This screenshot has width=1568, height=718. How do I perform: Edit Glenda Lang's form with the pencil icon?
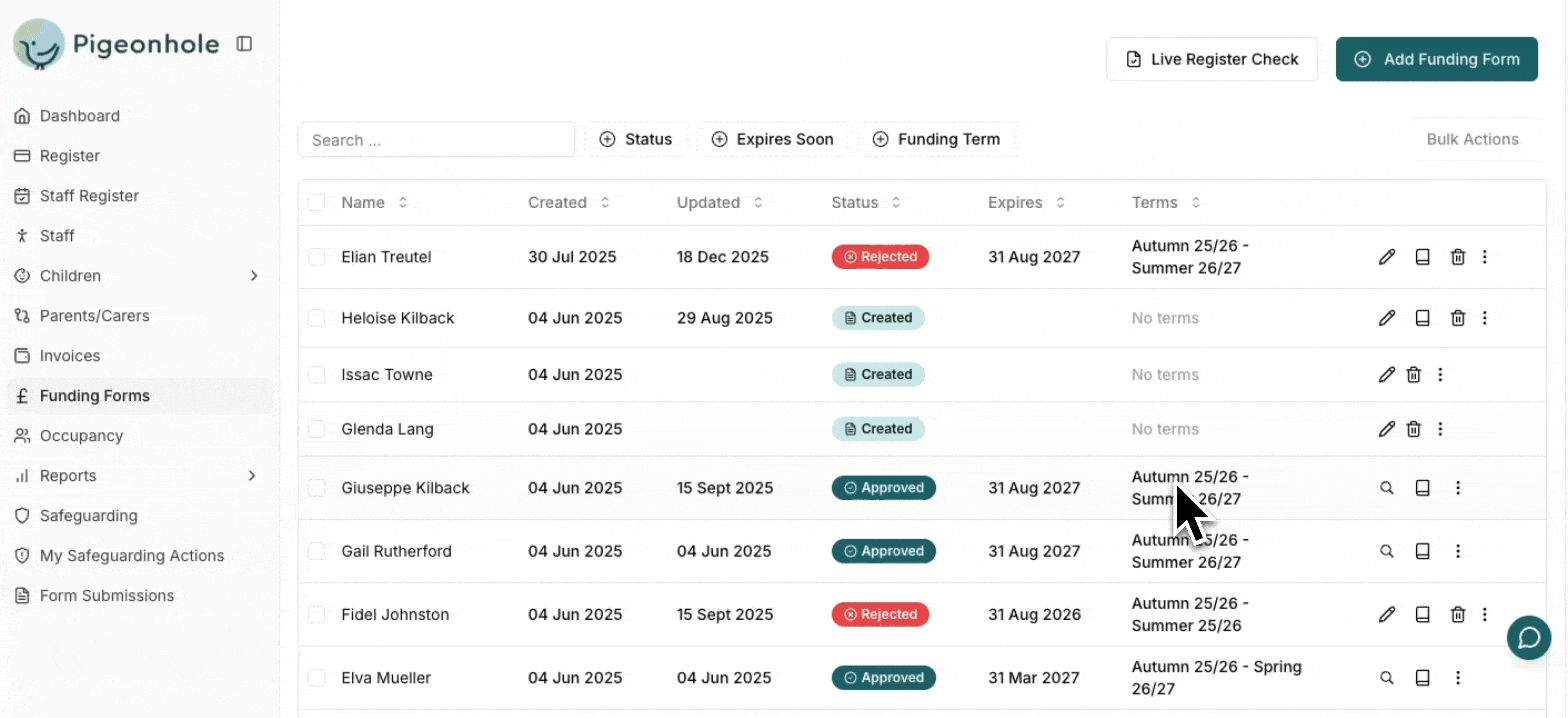point(1386,429)
